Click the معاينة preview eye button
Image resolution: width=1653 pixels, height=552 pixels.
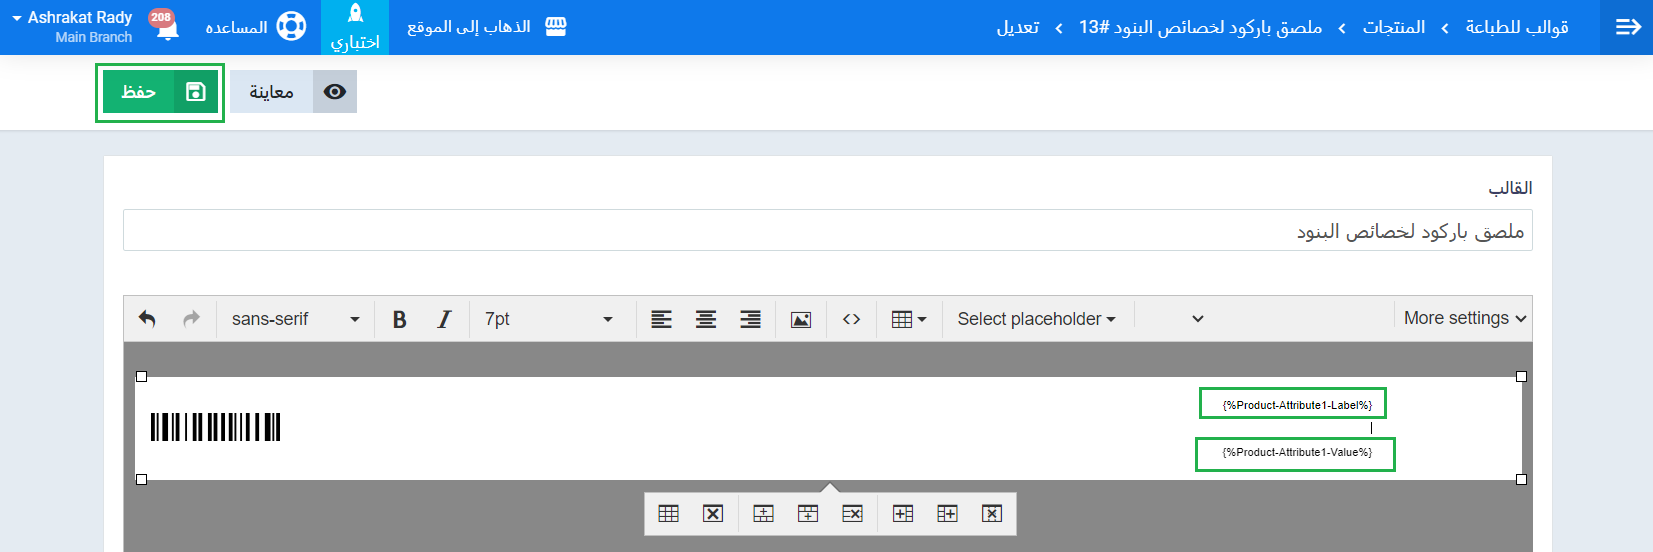tap(293, 92)
